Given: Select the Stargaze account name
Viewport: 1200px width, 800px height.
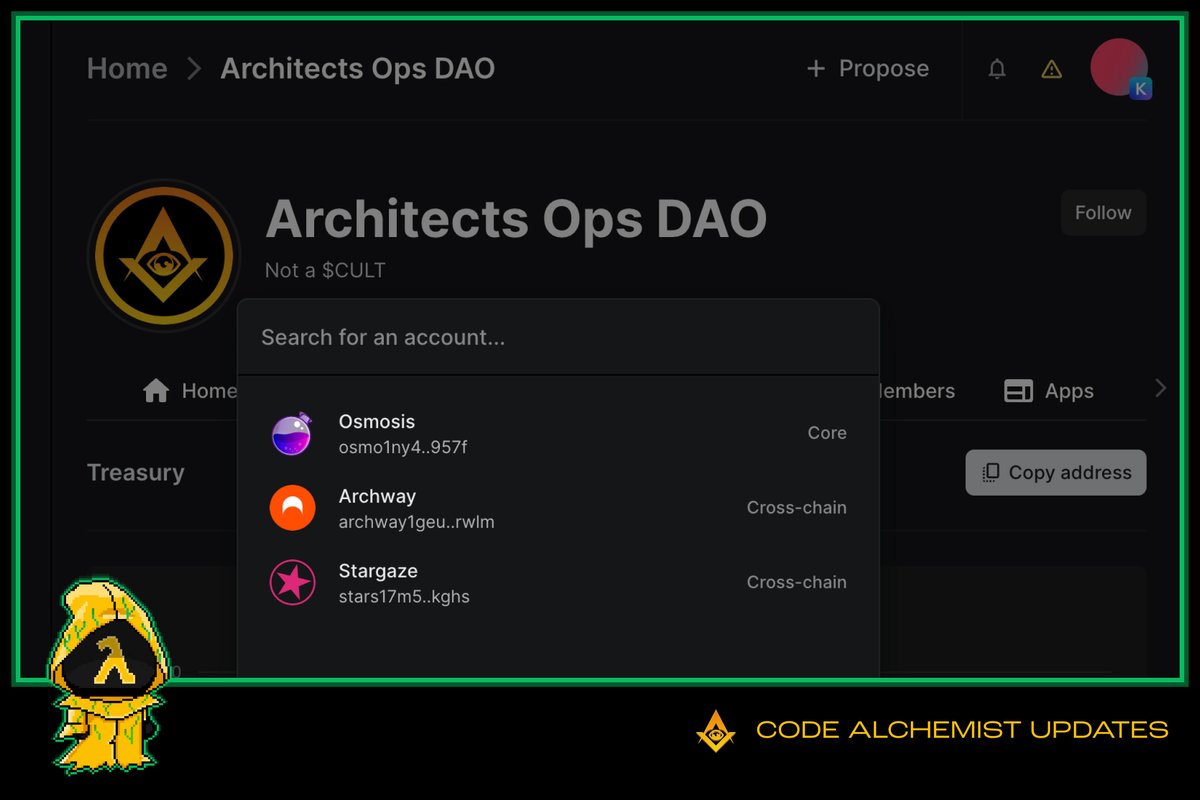Looking at the screenshot, I should point(378,571).
